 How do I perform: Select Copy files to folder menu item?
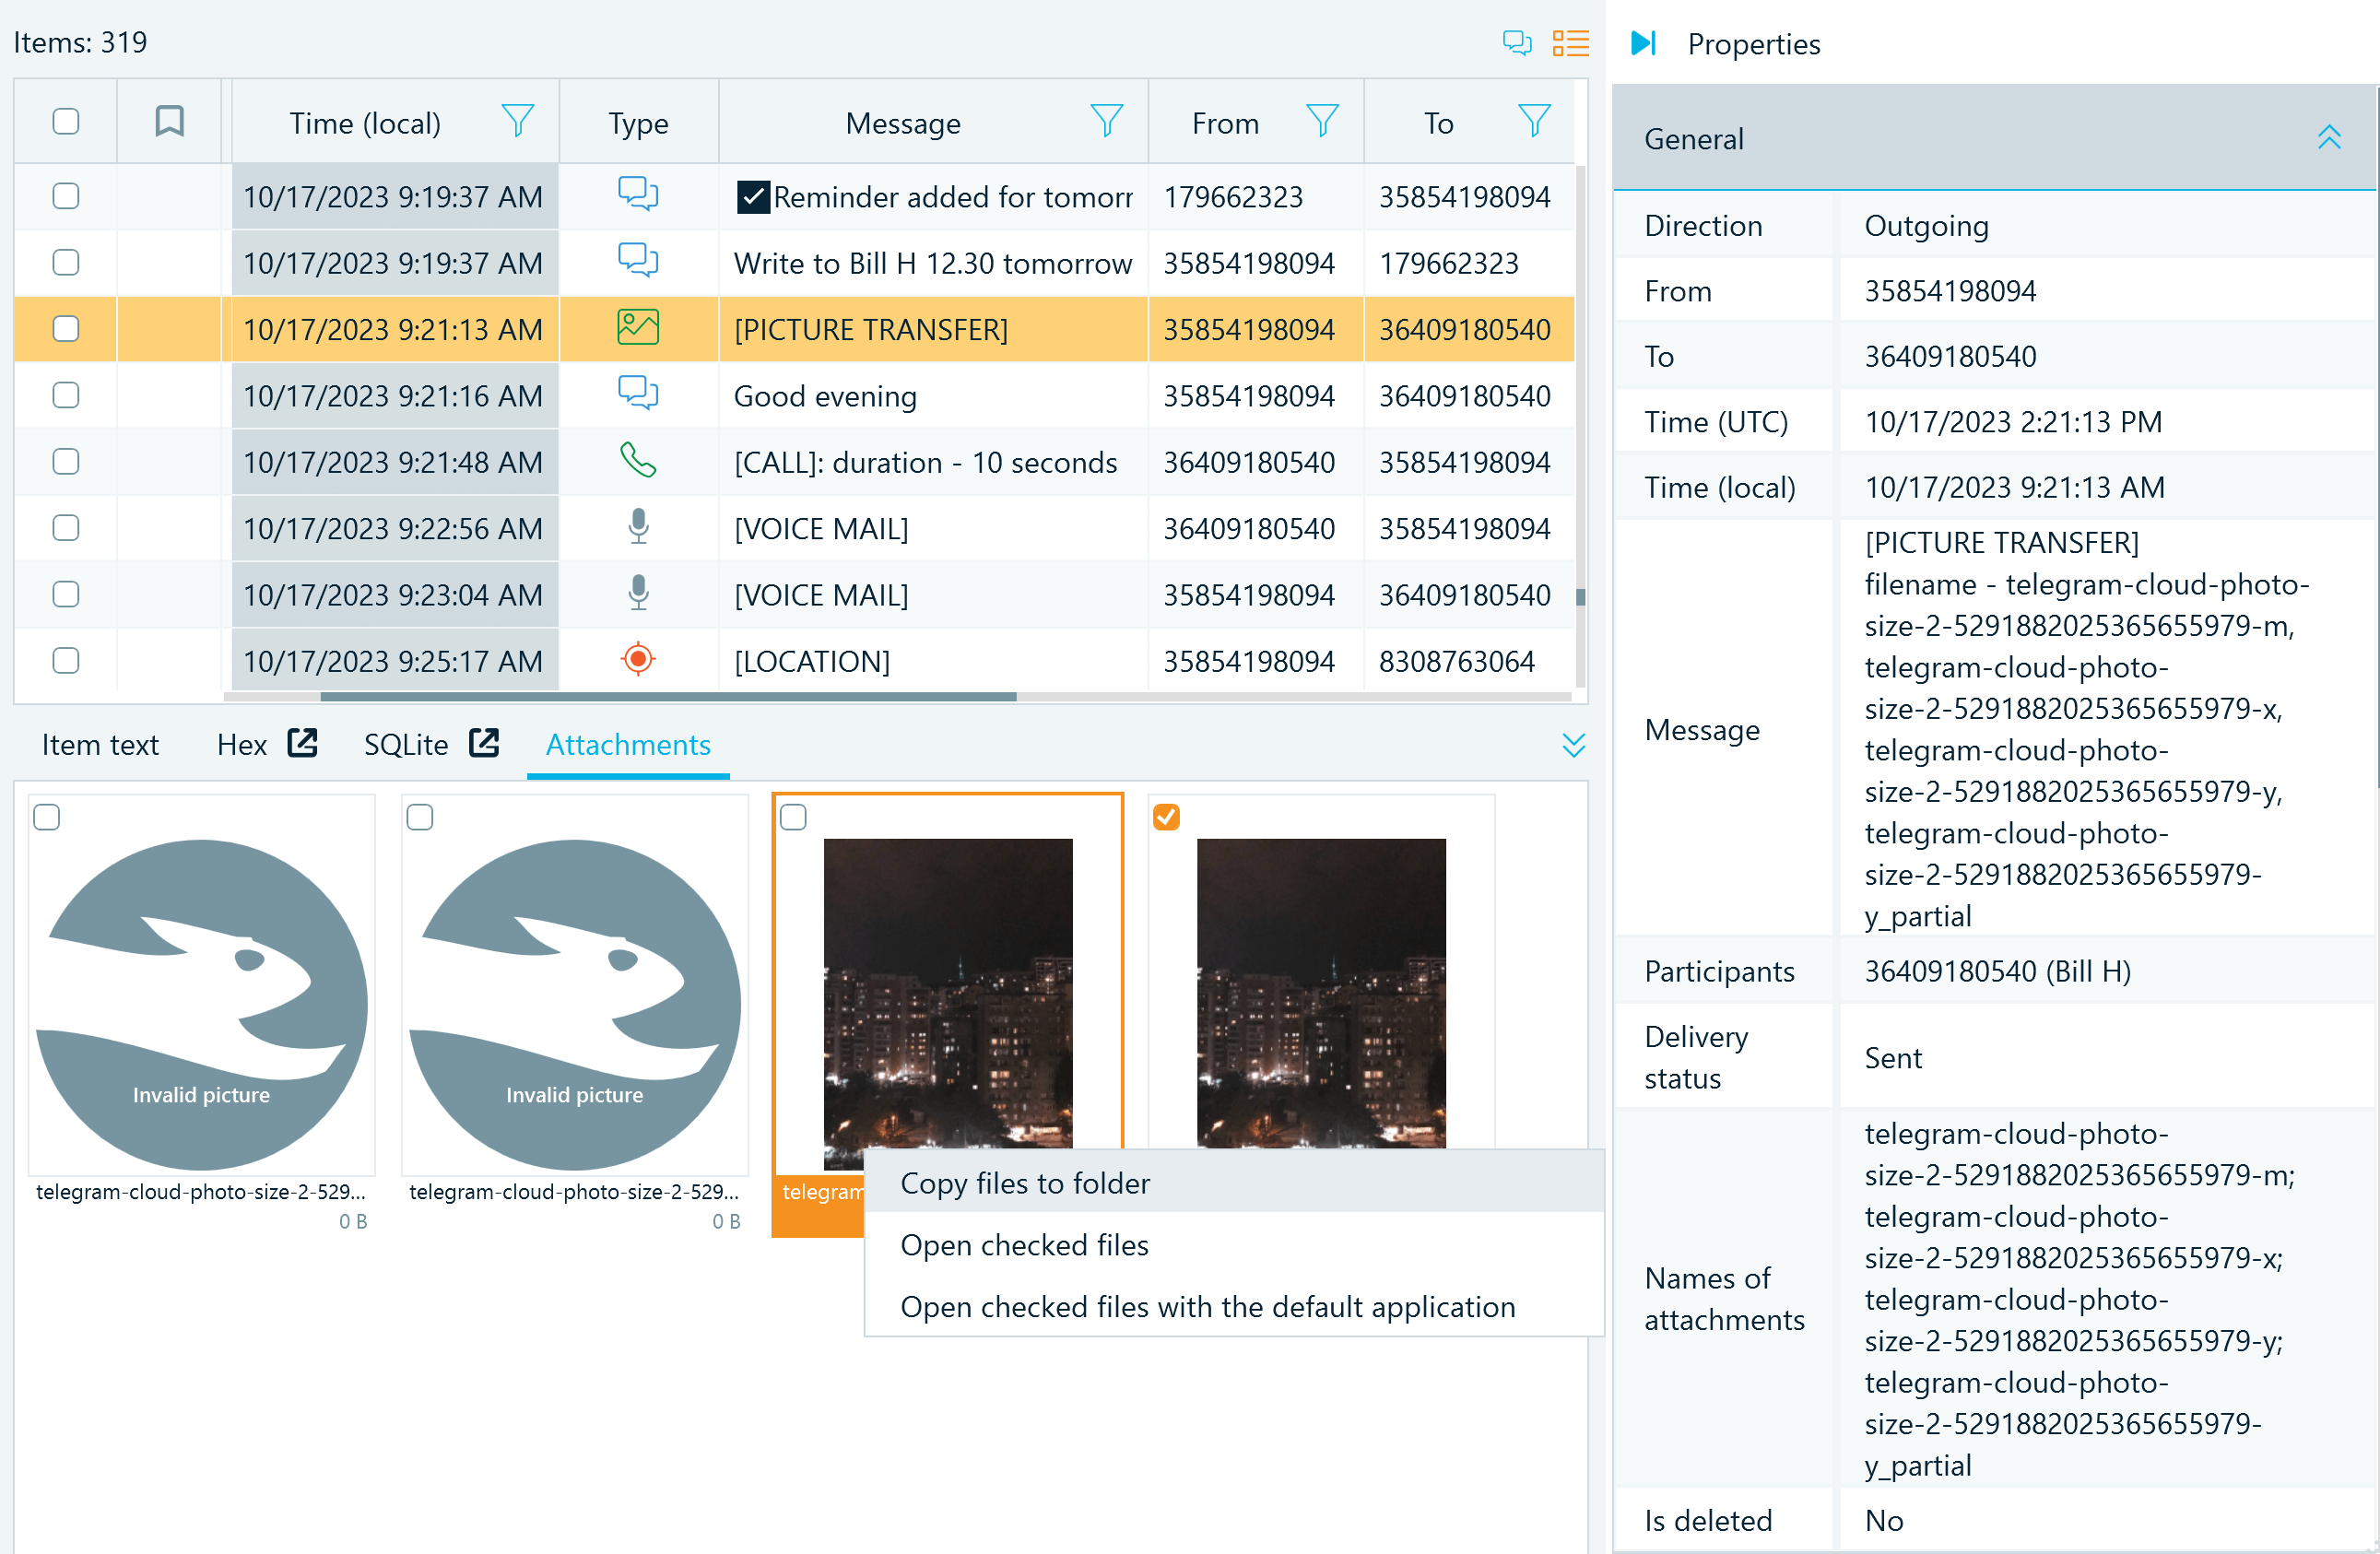pos(1025,1183)
